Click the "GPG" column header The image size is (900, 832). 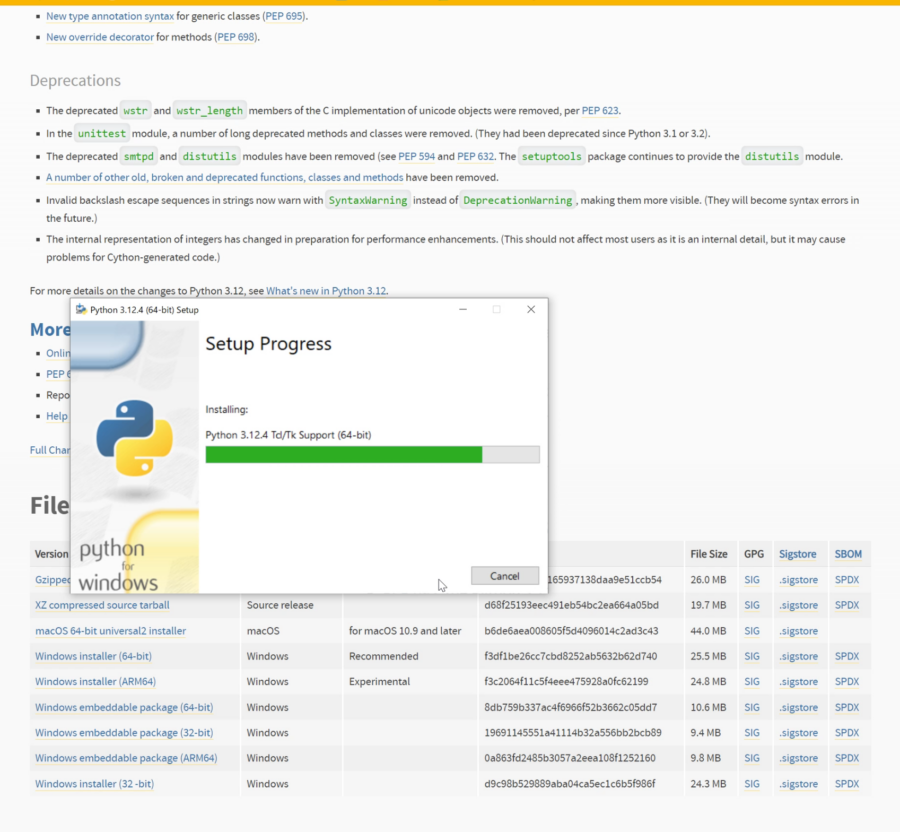[x=754, y=554]
